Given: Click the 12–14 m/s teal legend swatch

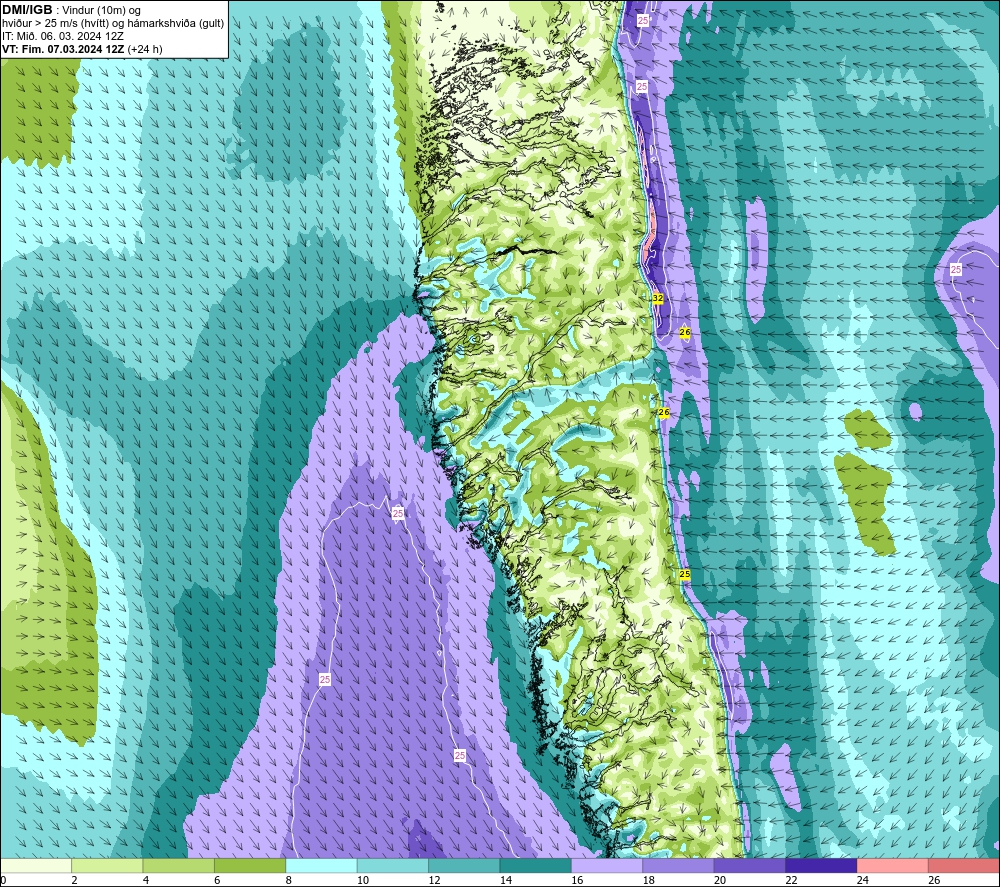Looking at the screenshot, I should 464,866.
